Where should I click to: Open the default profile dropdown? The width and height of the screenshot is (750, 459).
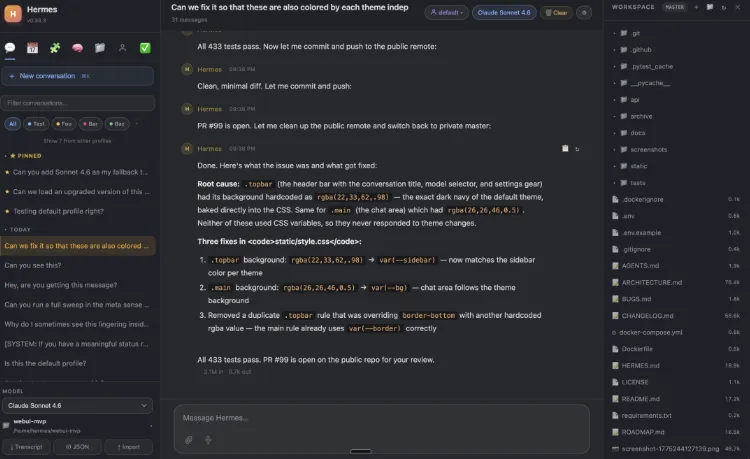point(446,13)
